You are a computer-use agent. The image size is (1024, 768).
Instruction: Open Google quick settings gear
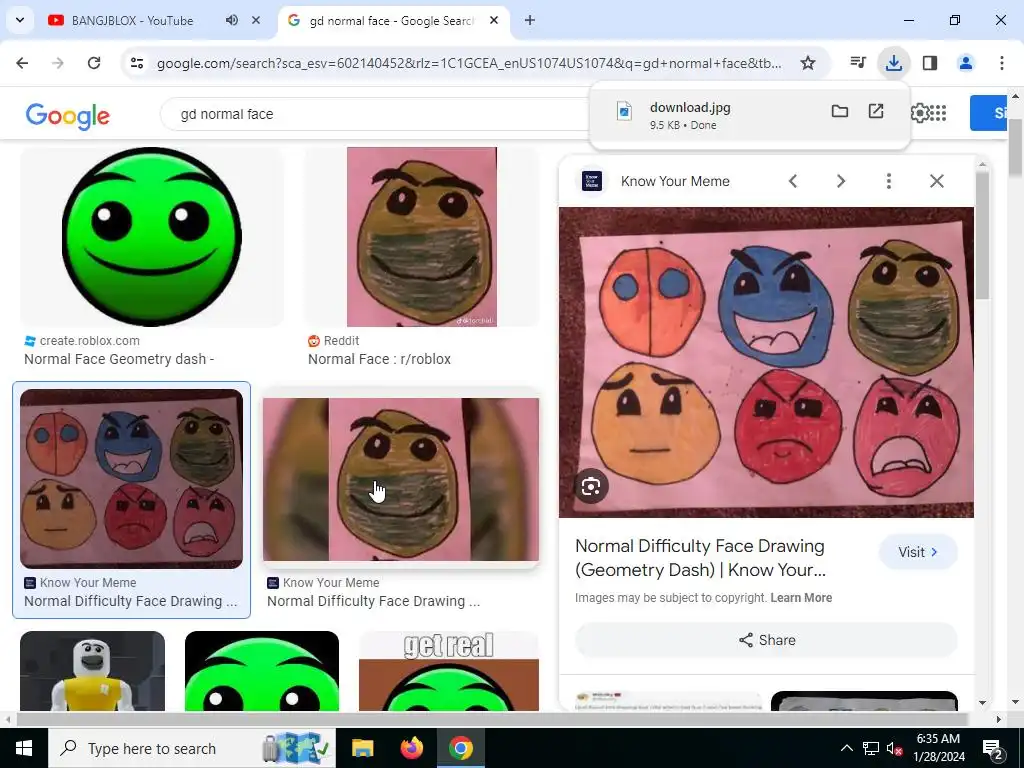pyautogui.click(x=920, y=113)
